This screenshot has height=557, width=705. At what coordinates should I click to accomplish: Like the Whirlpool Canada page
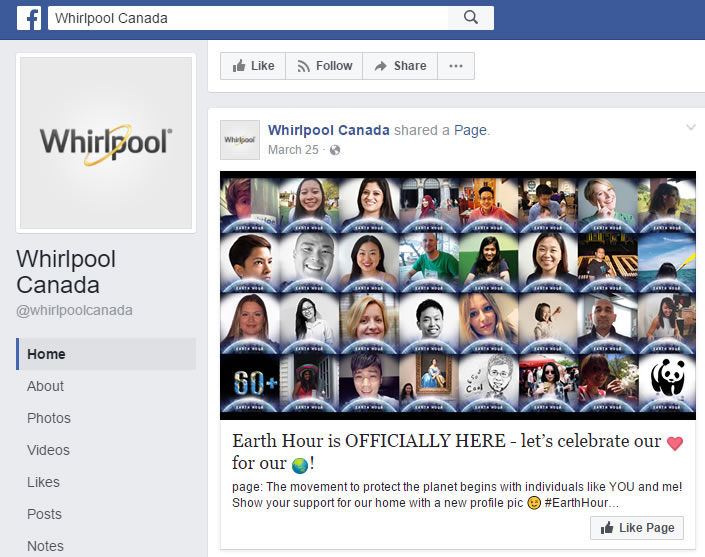253,66
